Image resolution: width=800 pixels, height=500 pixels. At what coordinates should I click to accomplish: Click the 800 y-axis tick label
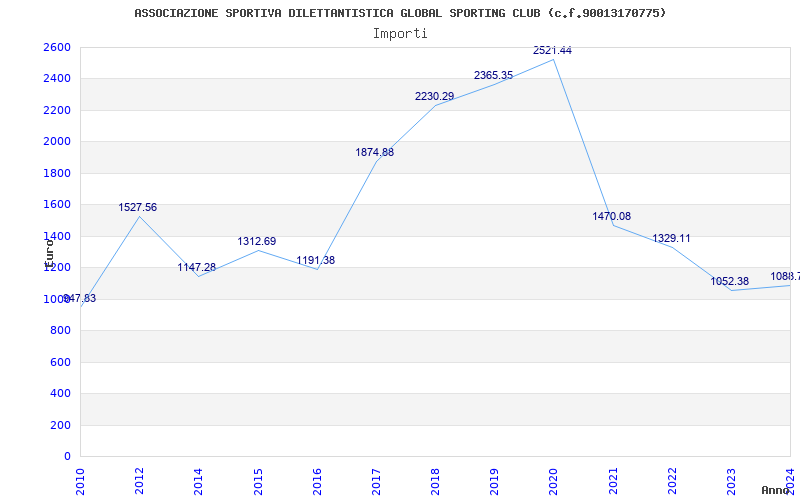coord(61,331)
